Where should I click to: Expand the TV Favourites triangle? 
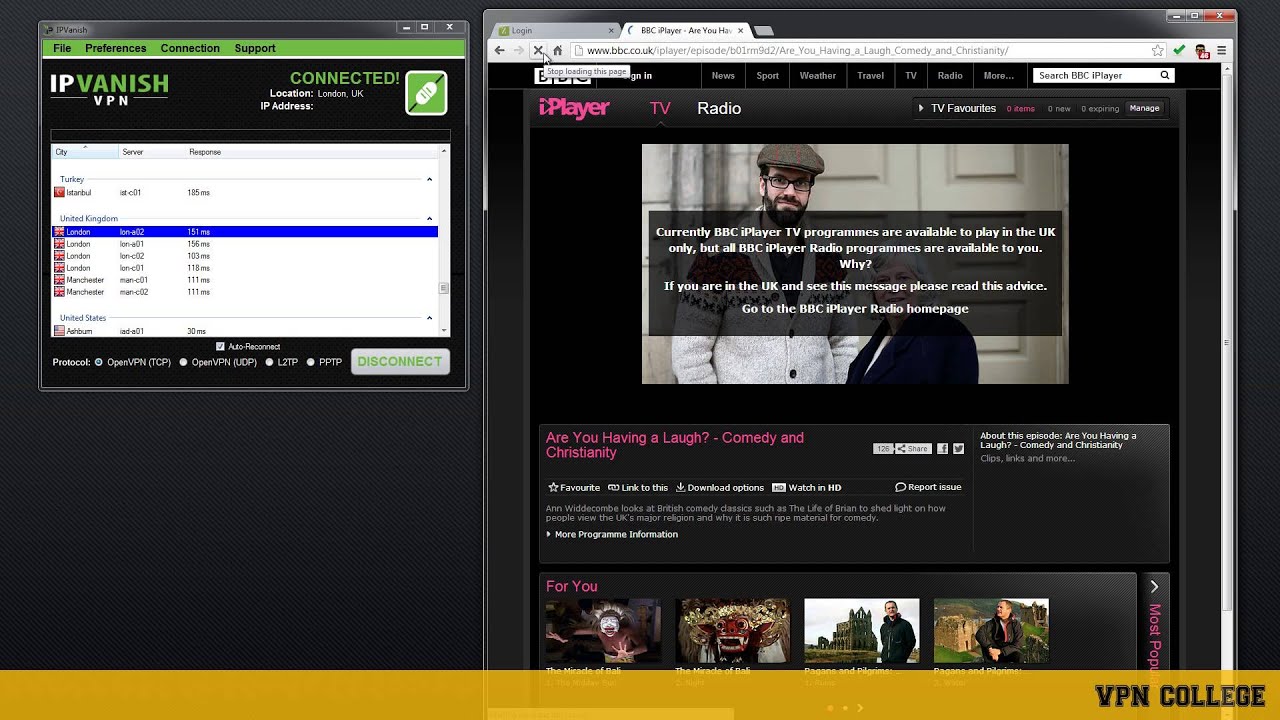click(921, 108)
